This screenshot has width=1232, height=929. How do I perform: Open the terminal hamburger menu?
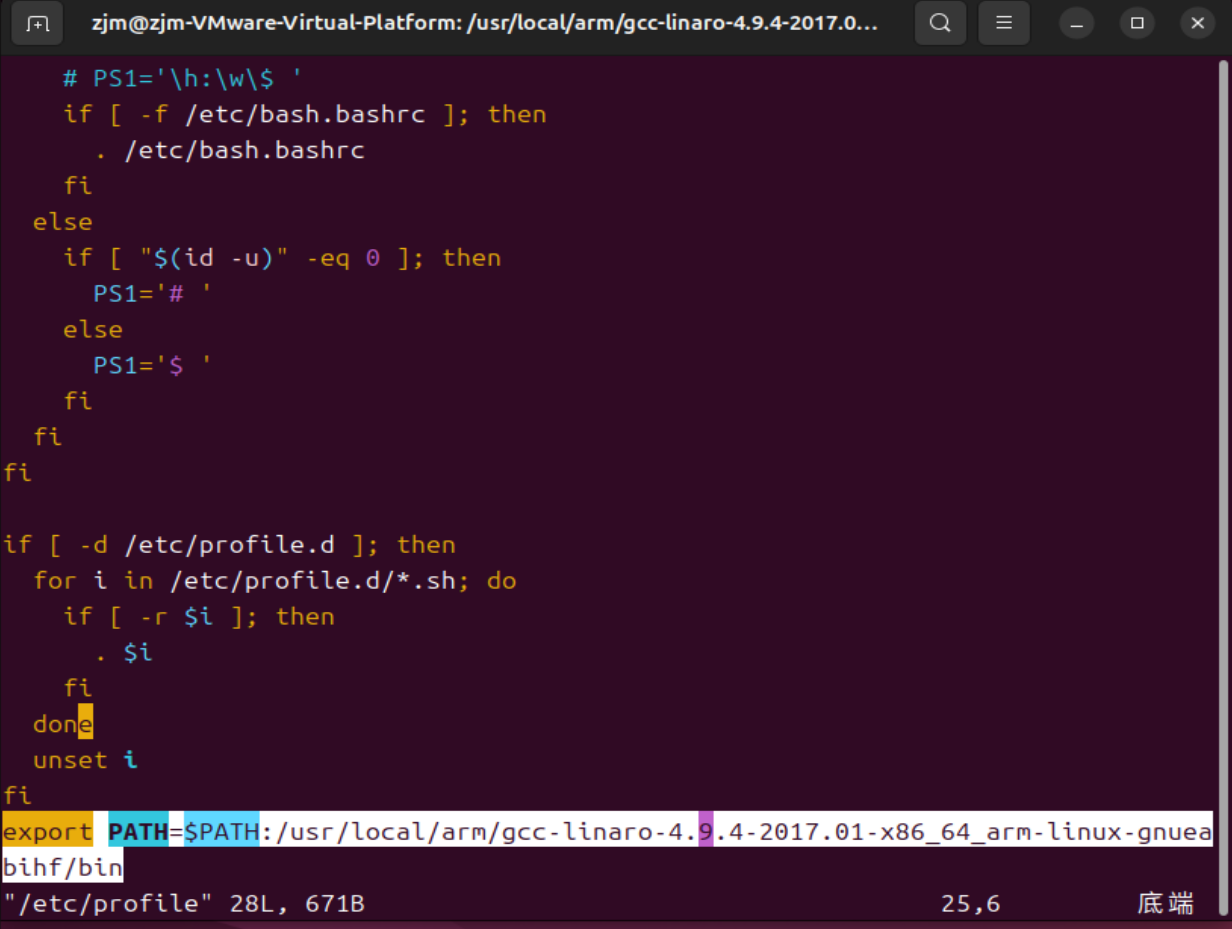pos(1003,22)
